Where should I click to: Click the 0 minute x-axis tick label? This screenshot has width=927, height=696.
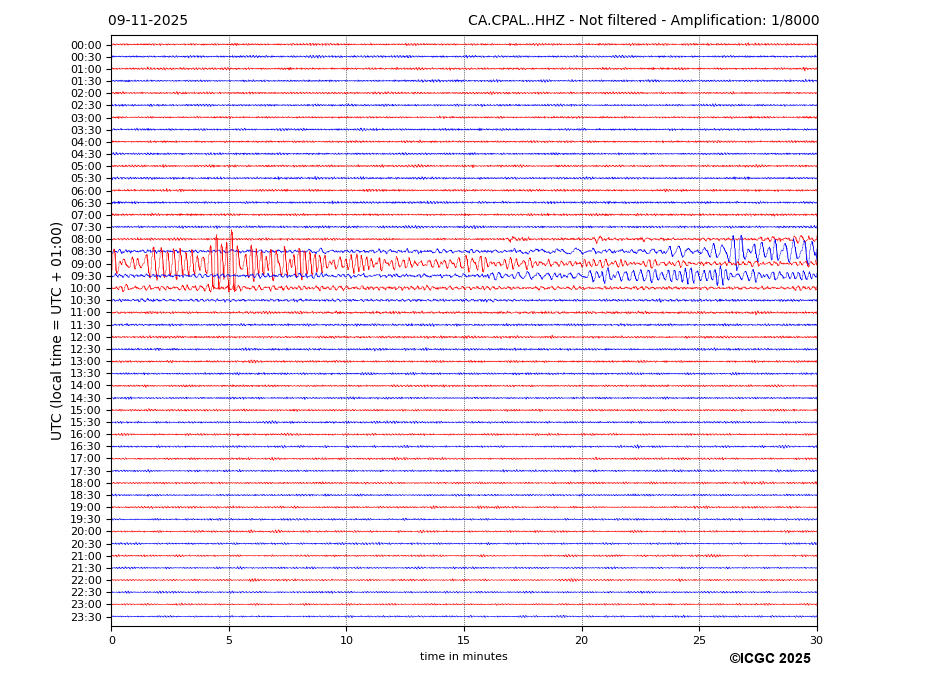[x=112, y=640]
